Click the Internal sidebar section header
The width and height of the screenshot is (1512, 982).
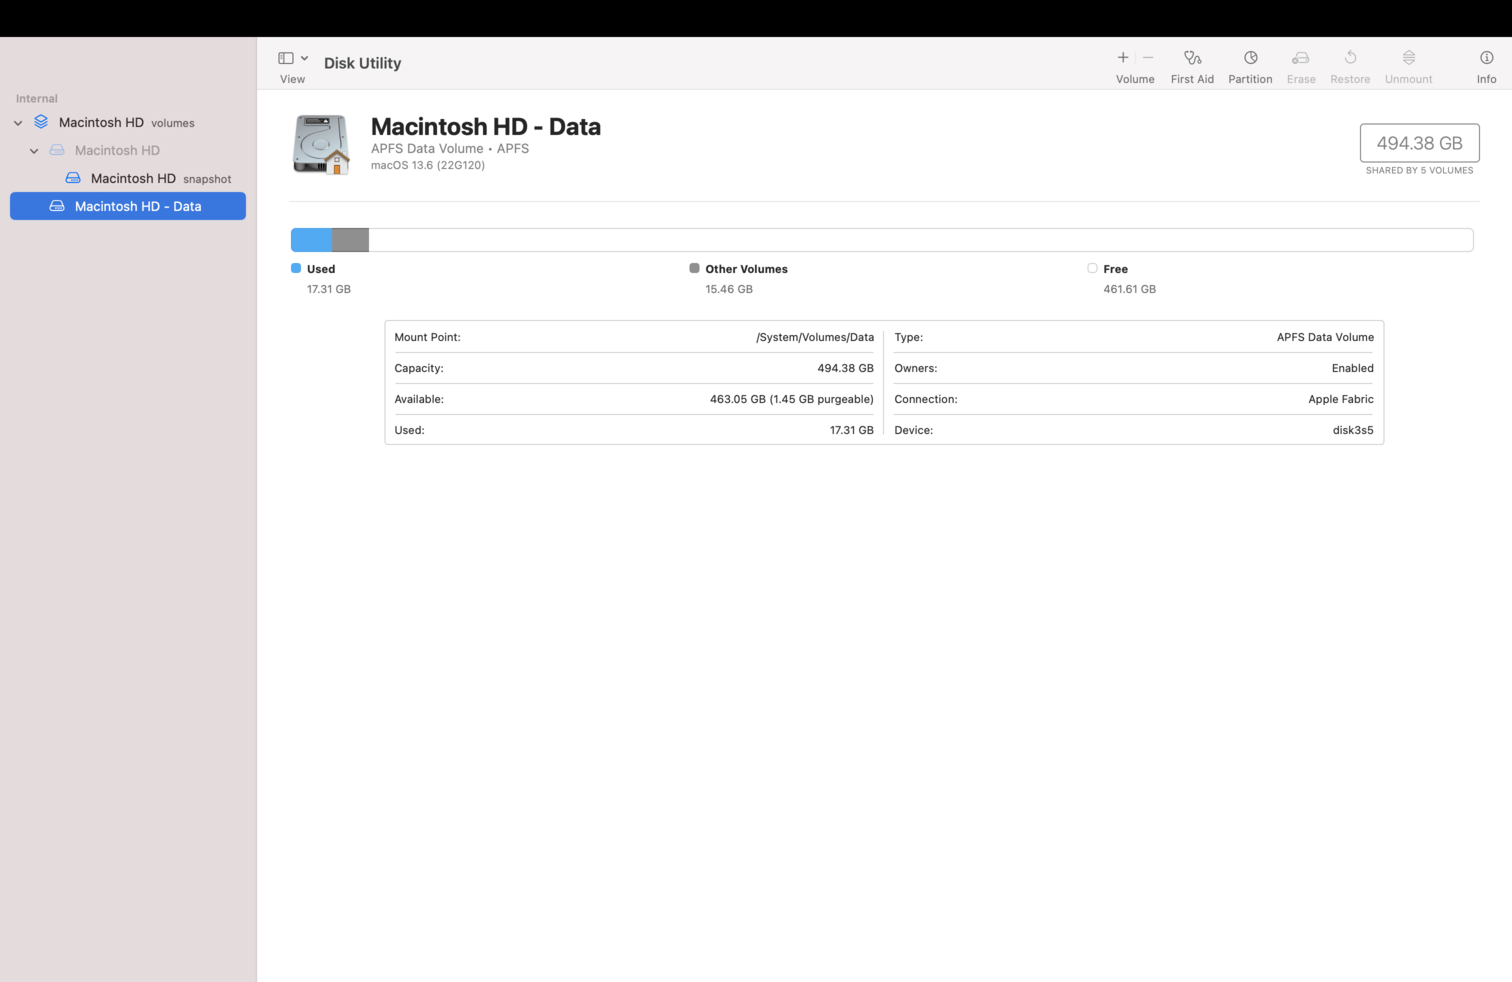tap(37, 98)
